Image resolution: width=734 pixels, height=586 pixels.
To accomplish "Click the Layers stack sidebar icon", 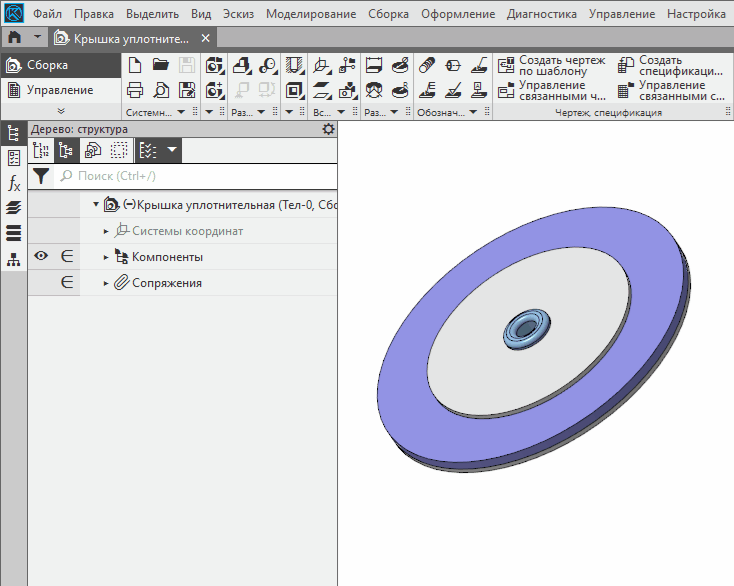I will [x=14, y=208].
